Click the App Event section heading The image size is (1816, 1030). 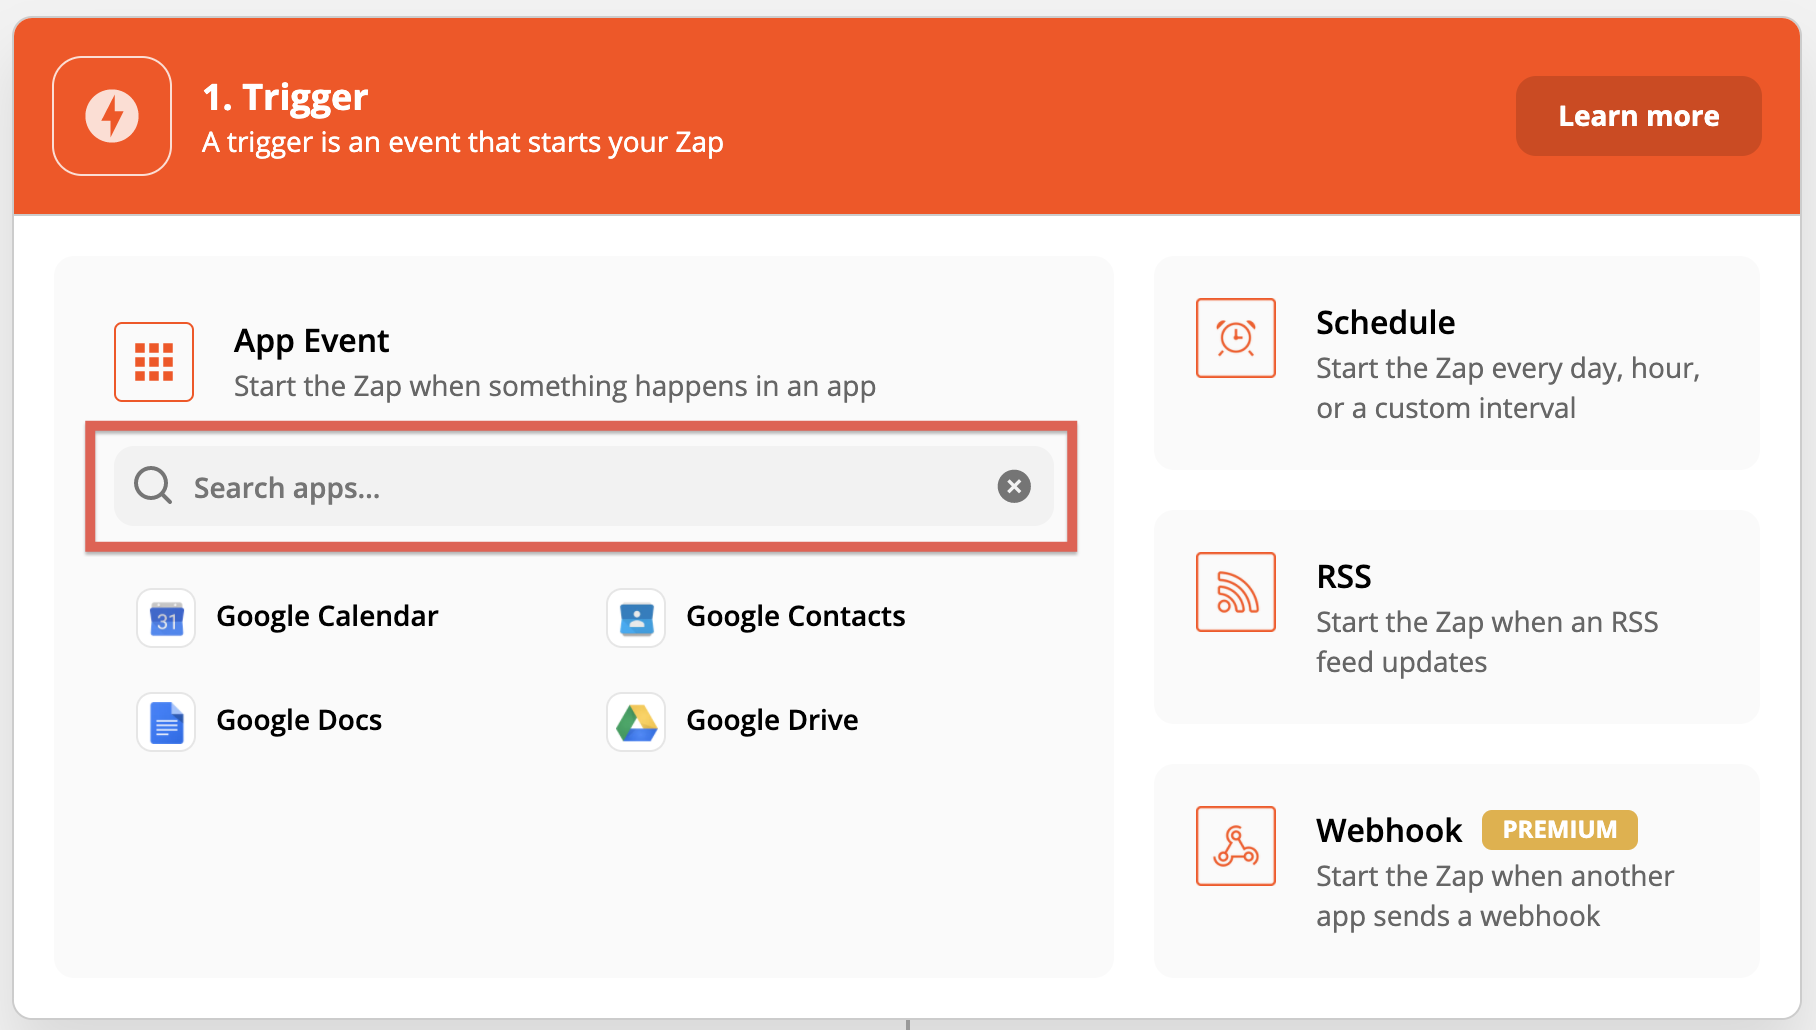(311, 340)
